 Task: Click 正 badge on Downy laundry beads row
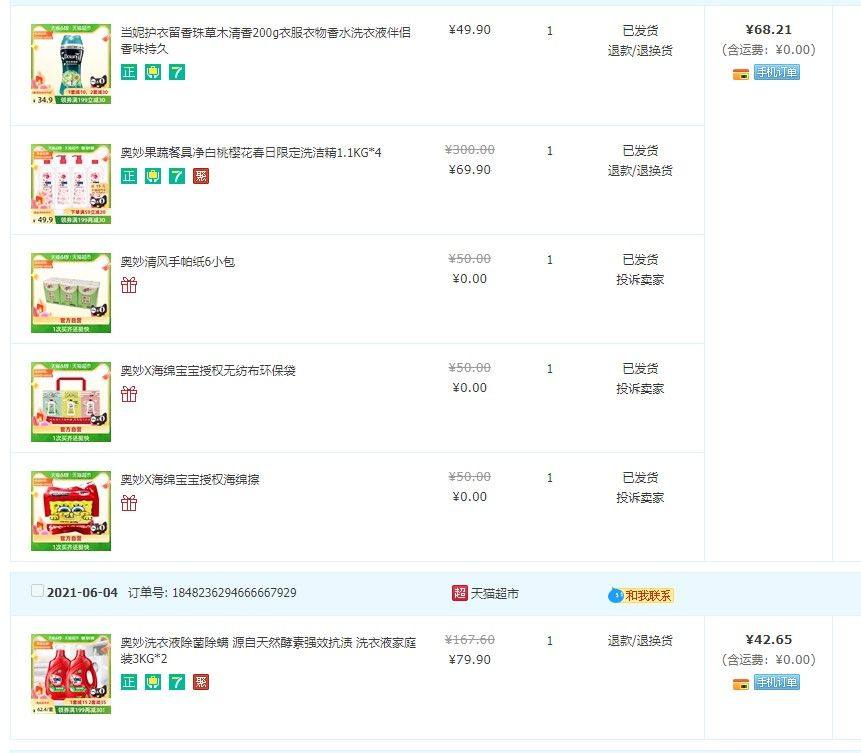128,72
